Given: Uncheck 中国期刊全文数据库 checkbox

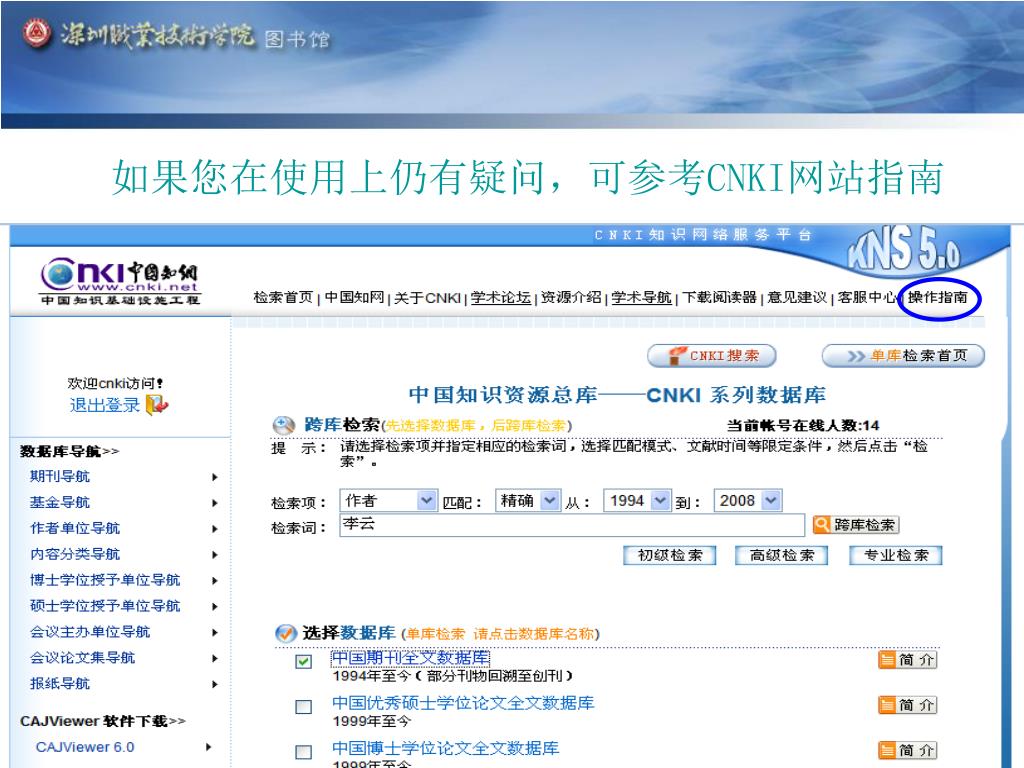Looking at the screenshot, I should pos(303,661).
